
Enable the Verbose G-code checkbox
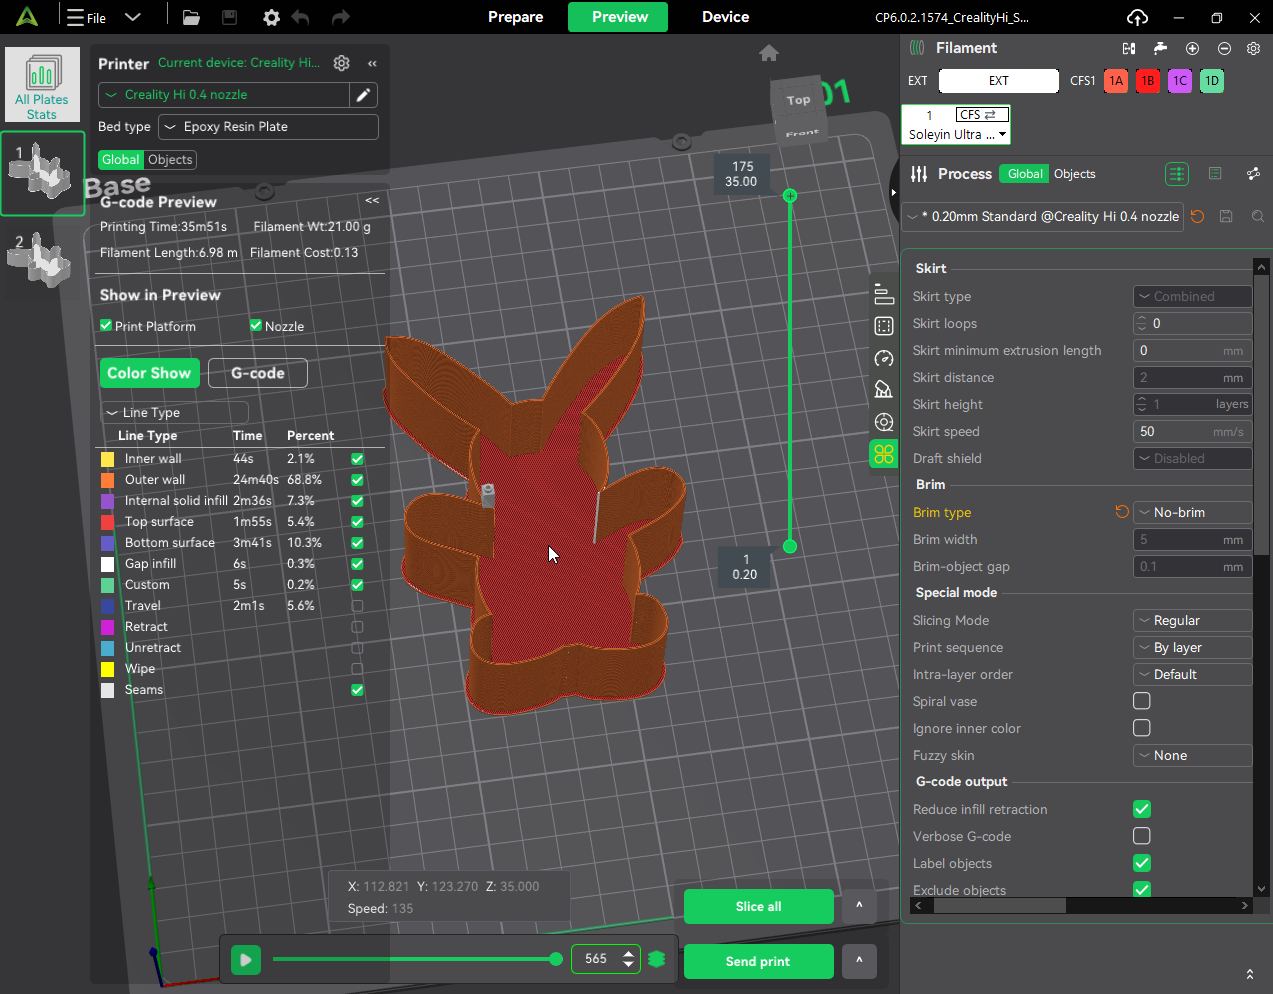[x=1142, y=836]
